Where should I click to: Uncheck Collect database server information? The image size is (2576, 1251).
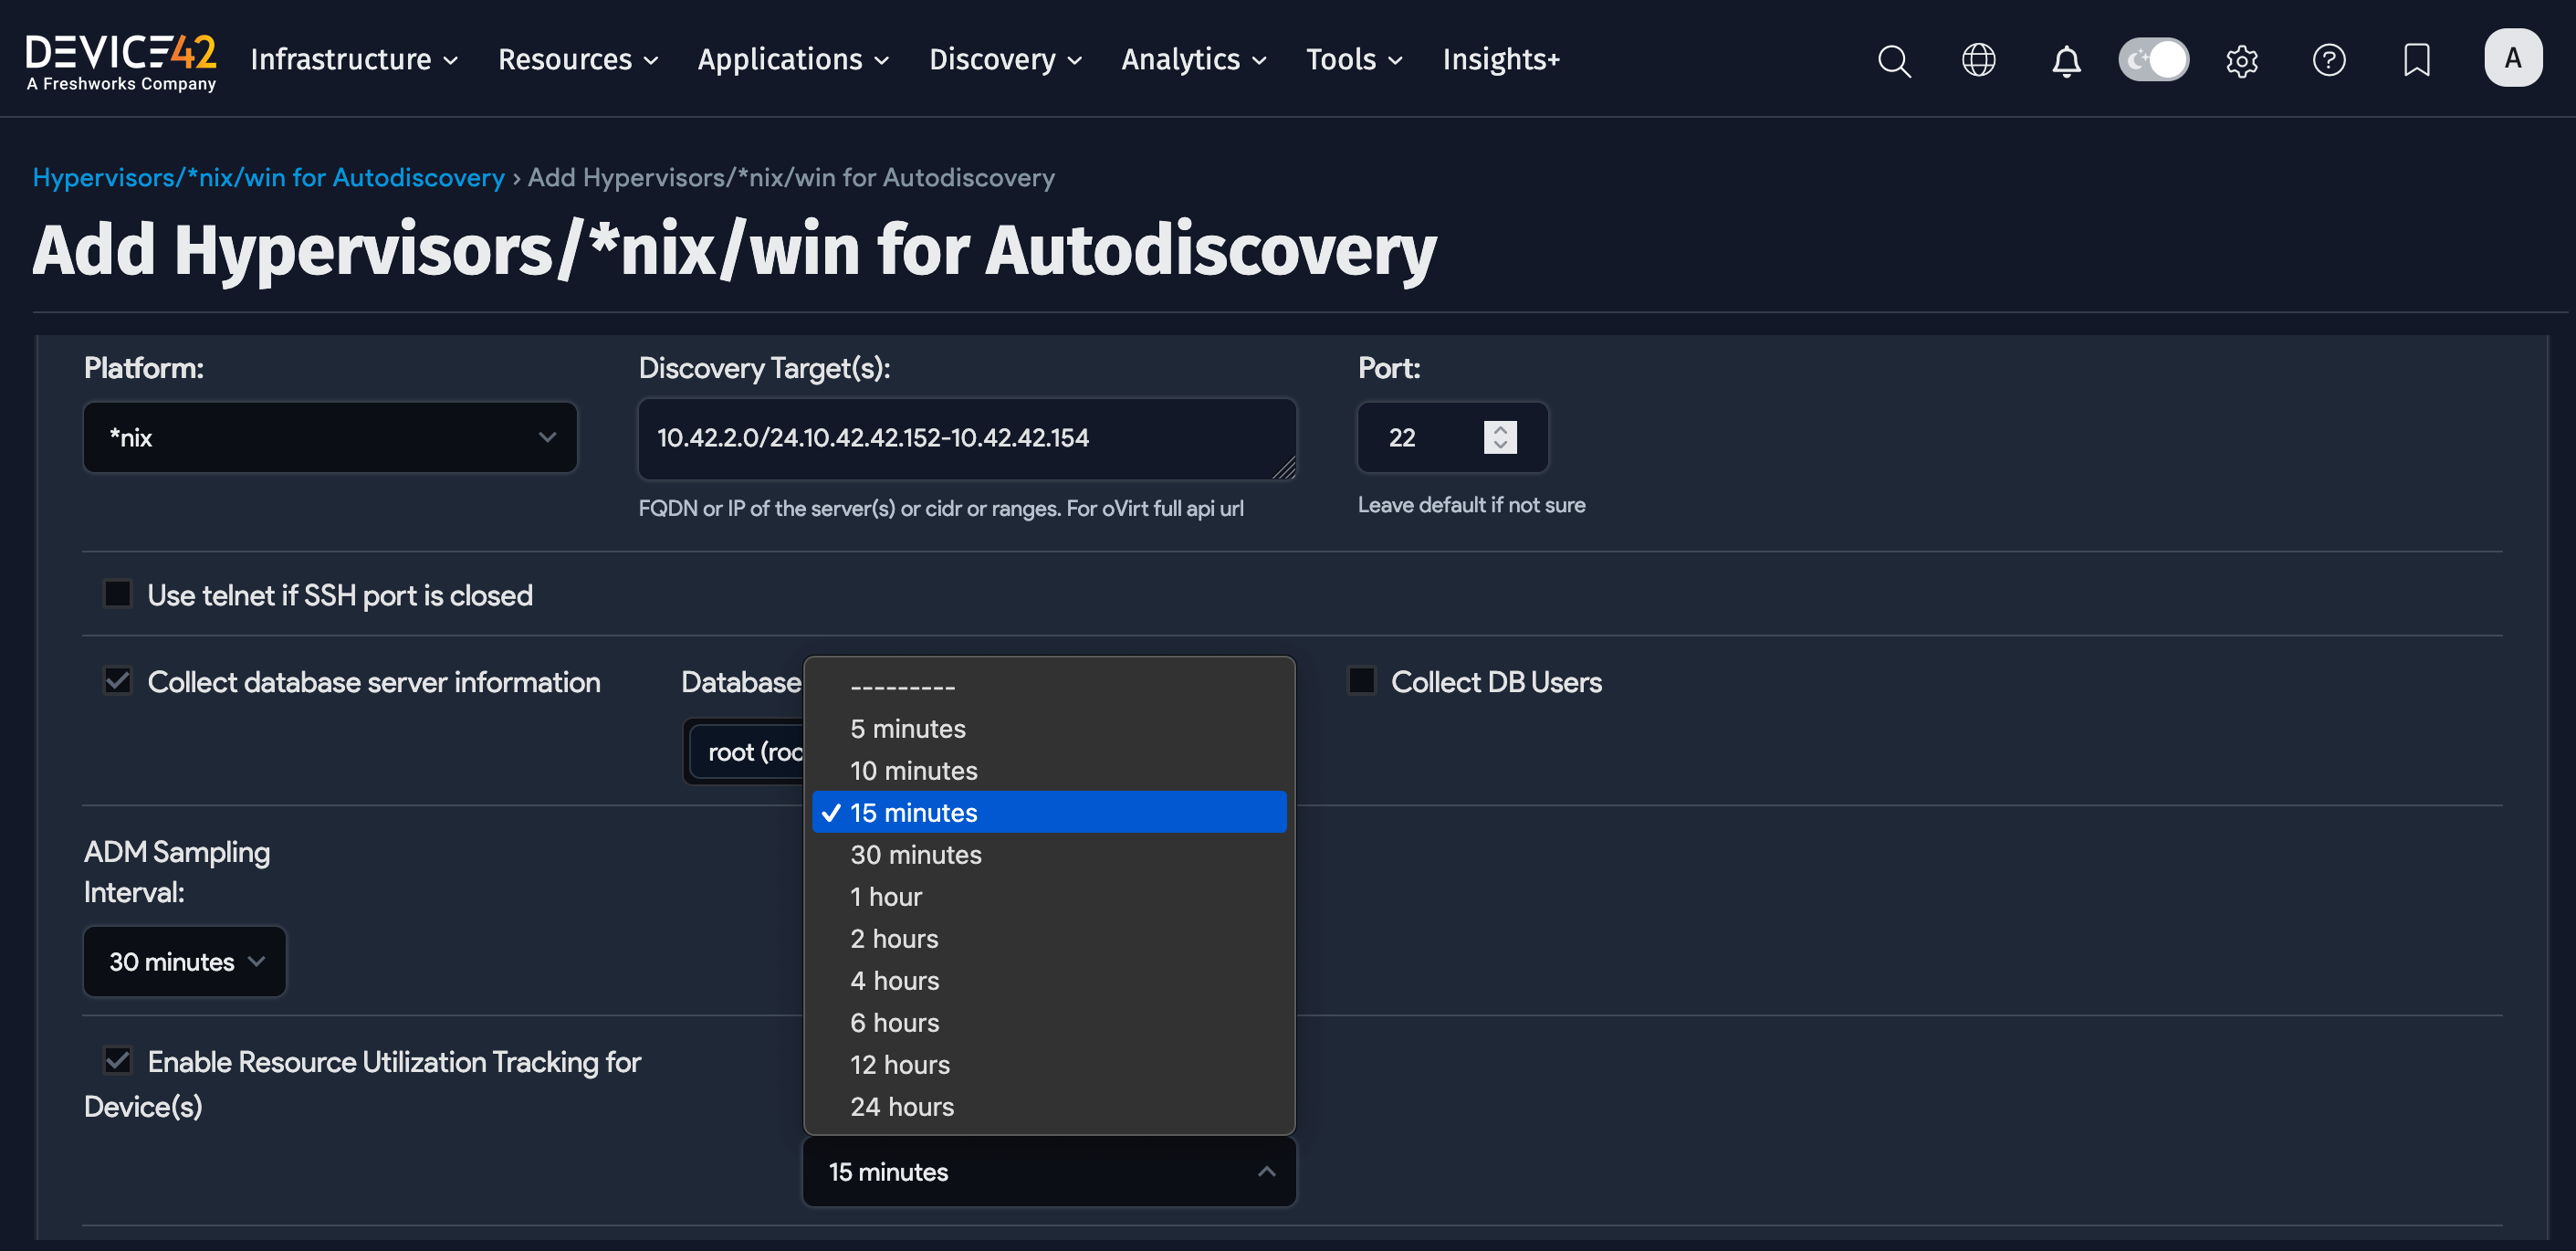tap(118, 681)
